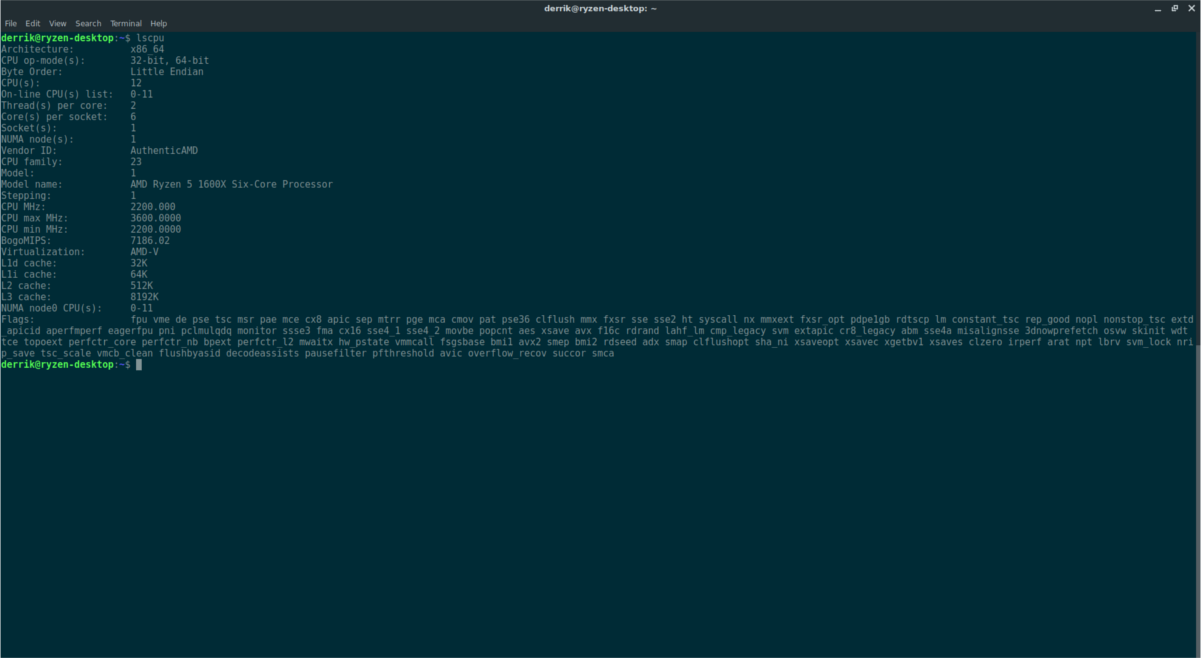Click the Byte Order label
This screenshot has width=1201, height=658.
click(x=32, y=72)
